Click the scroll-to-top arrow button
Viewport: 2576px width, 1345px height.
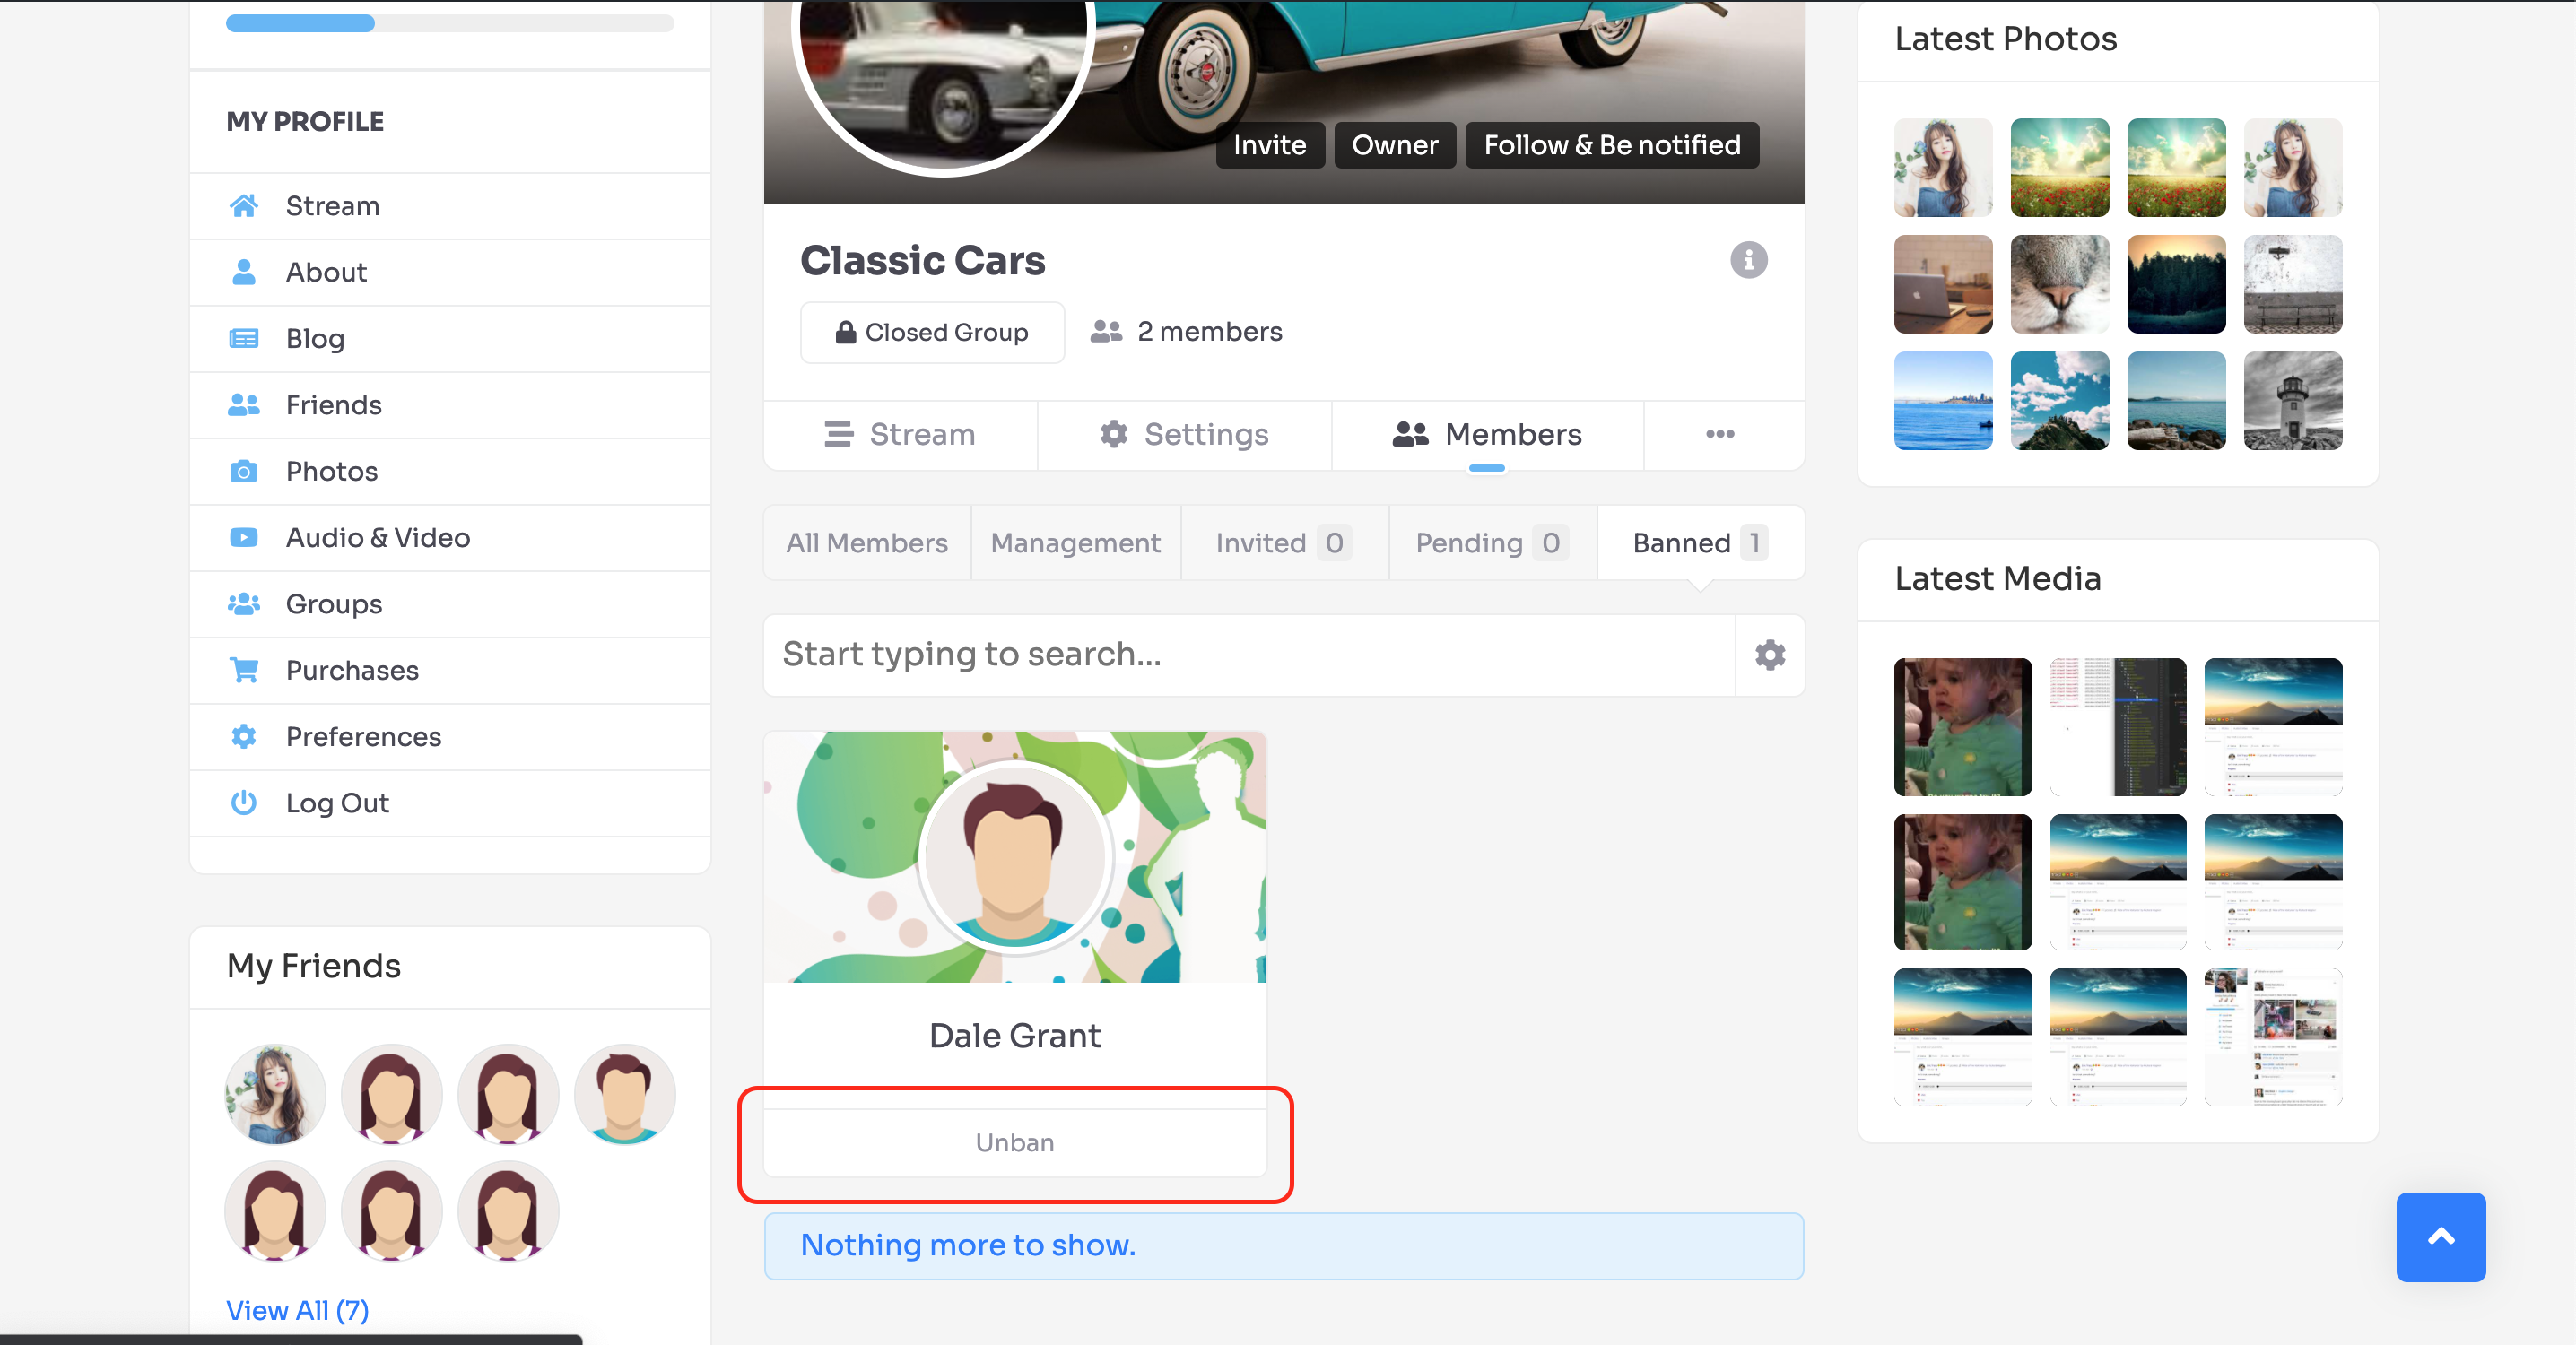tap(2440, 1237)
